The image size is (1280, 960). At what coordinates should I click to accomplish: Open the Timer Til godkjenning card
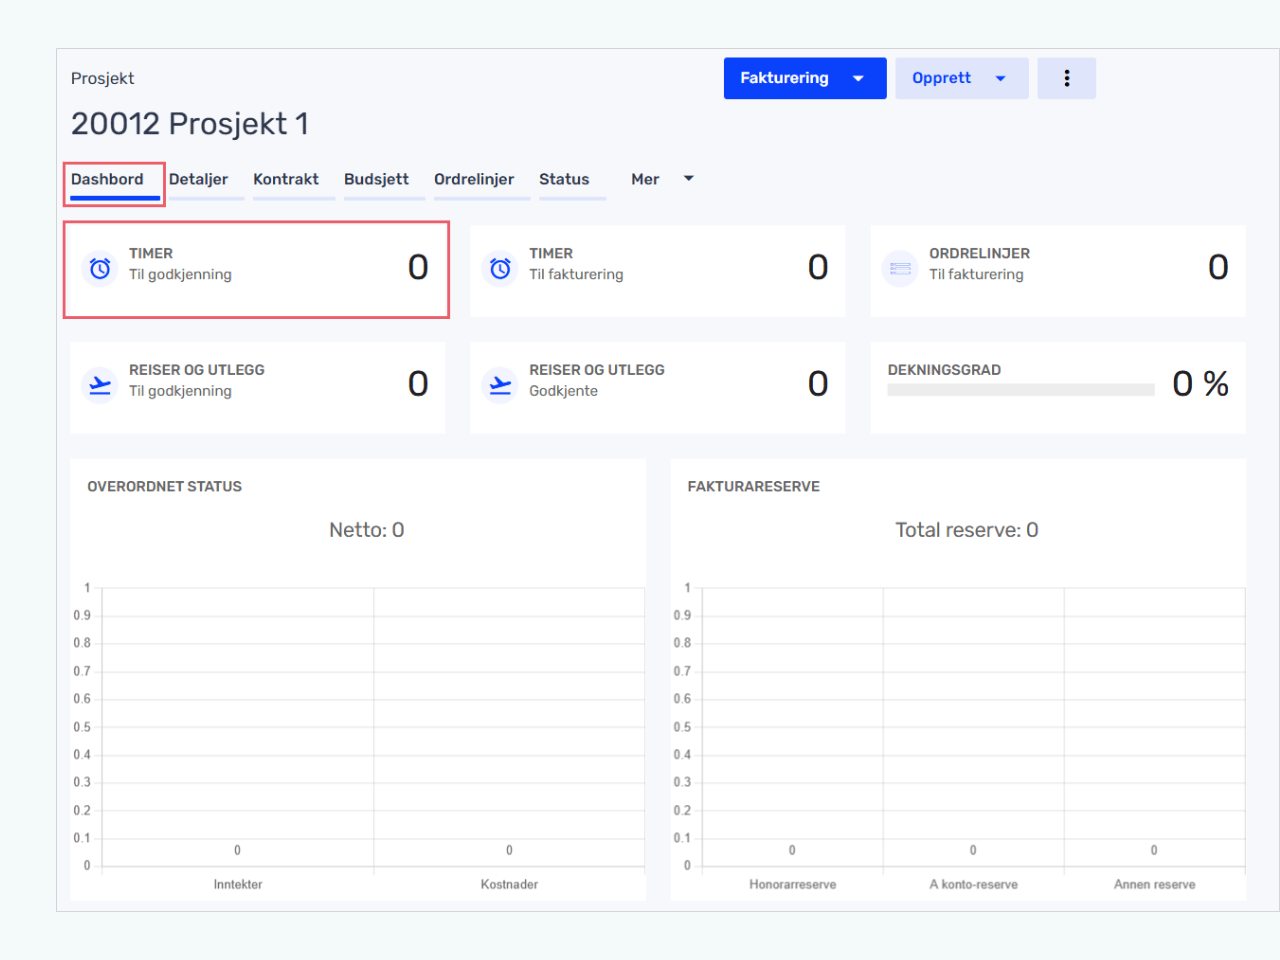point(257,270)
